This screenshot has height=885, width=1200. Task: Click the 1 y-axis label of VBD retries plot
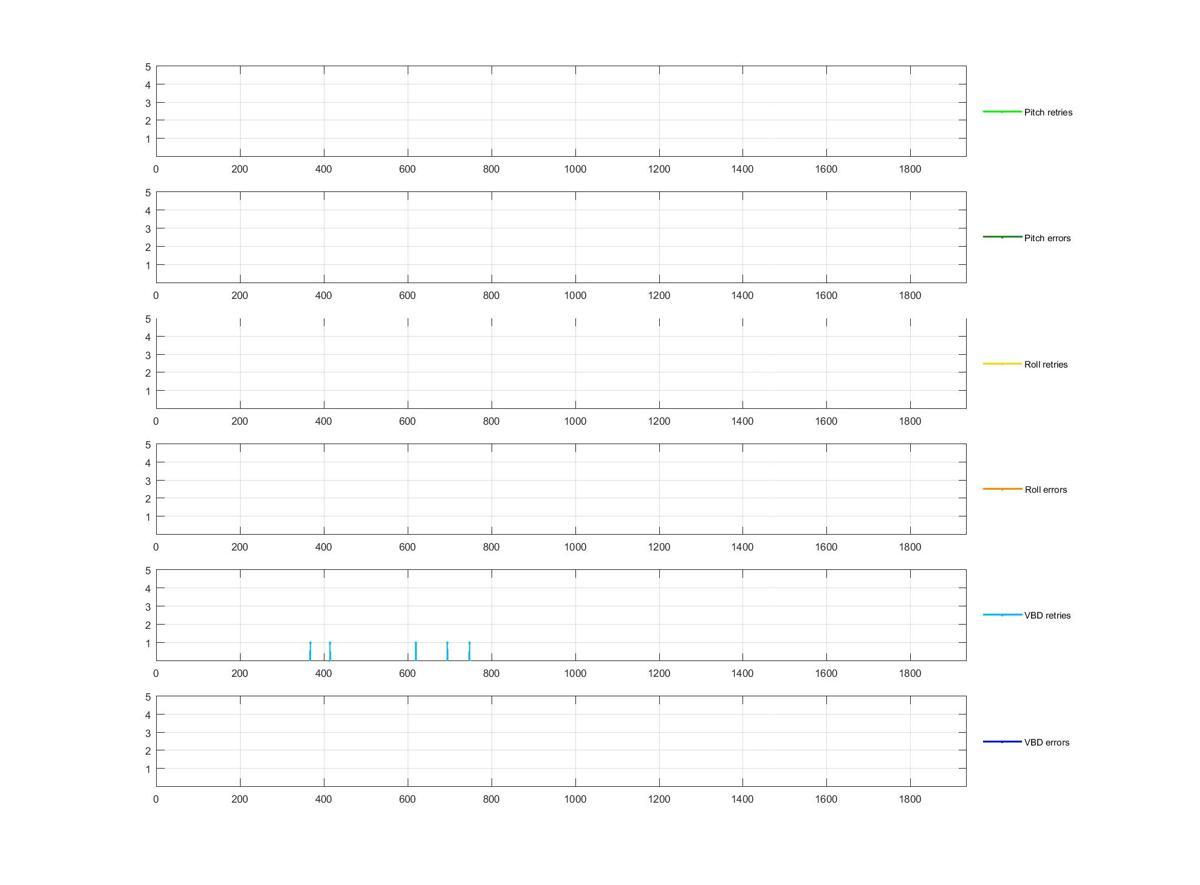coord(148,643)
